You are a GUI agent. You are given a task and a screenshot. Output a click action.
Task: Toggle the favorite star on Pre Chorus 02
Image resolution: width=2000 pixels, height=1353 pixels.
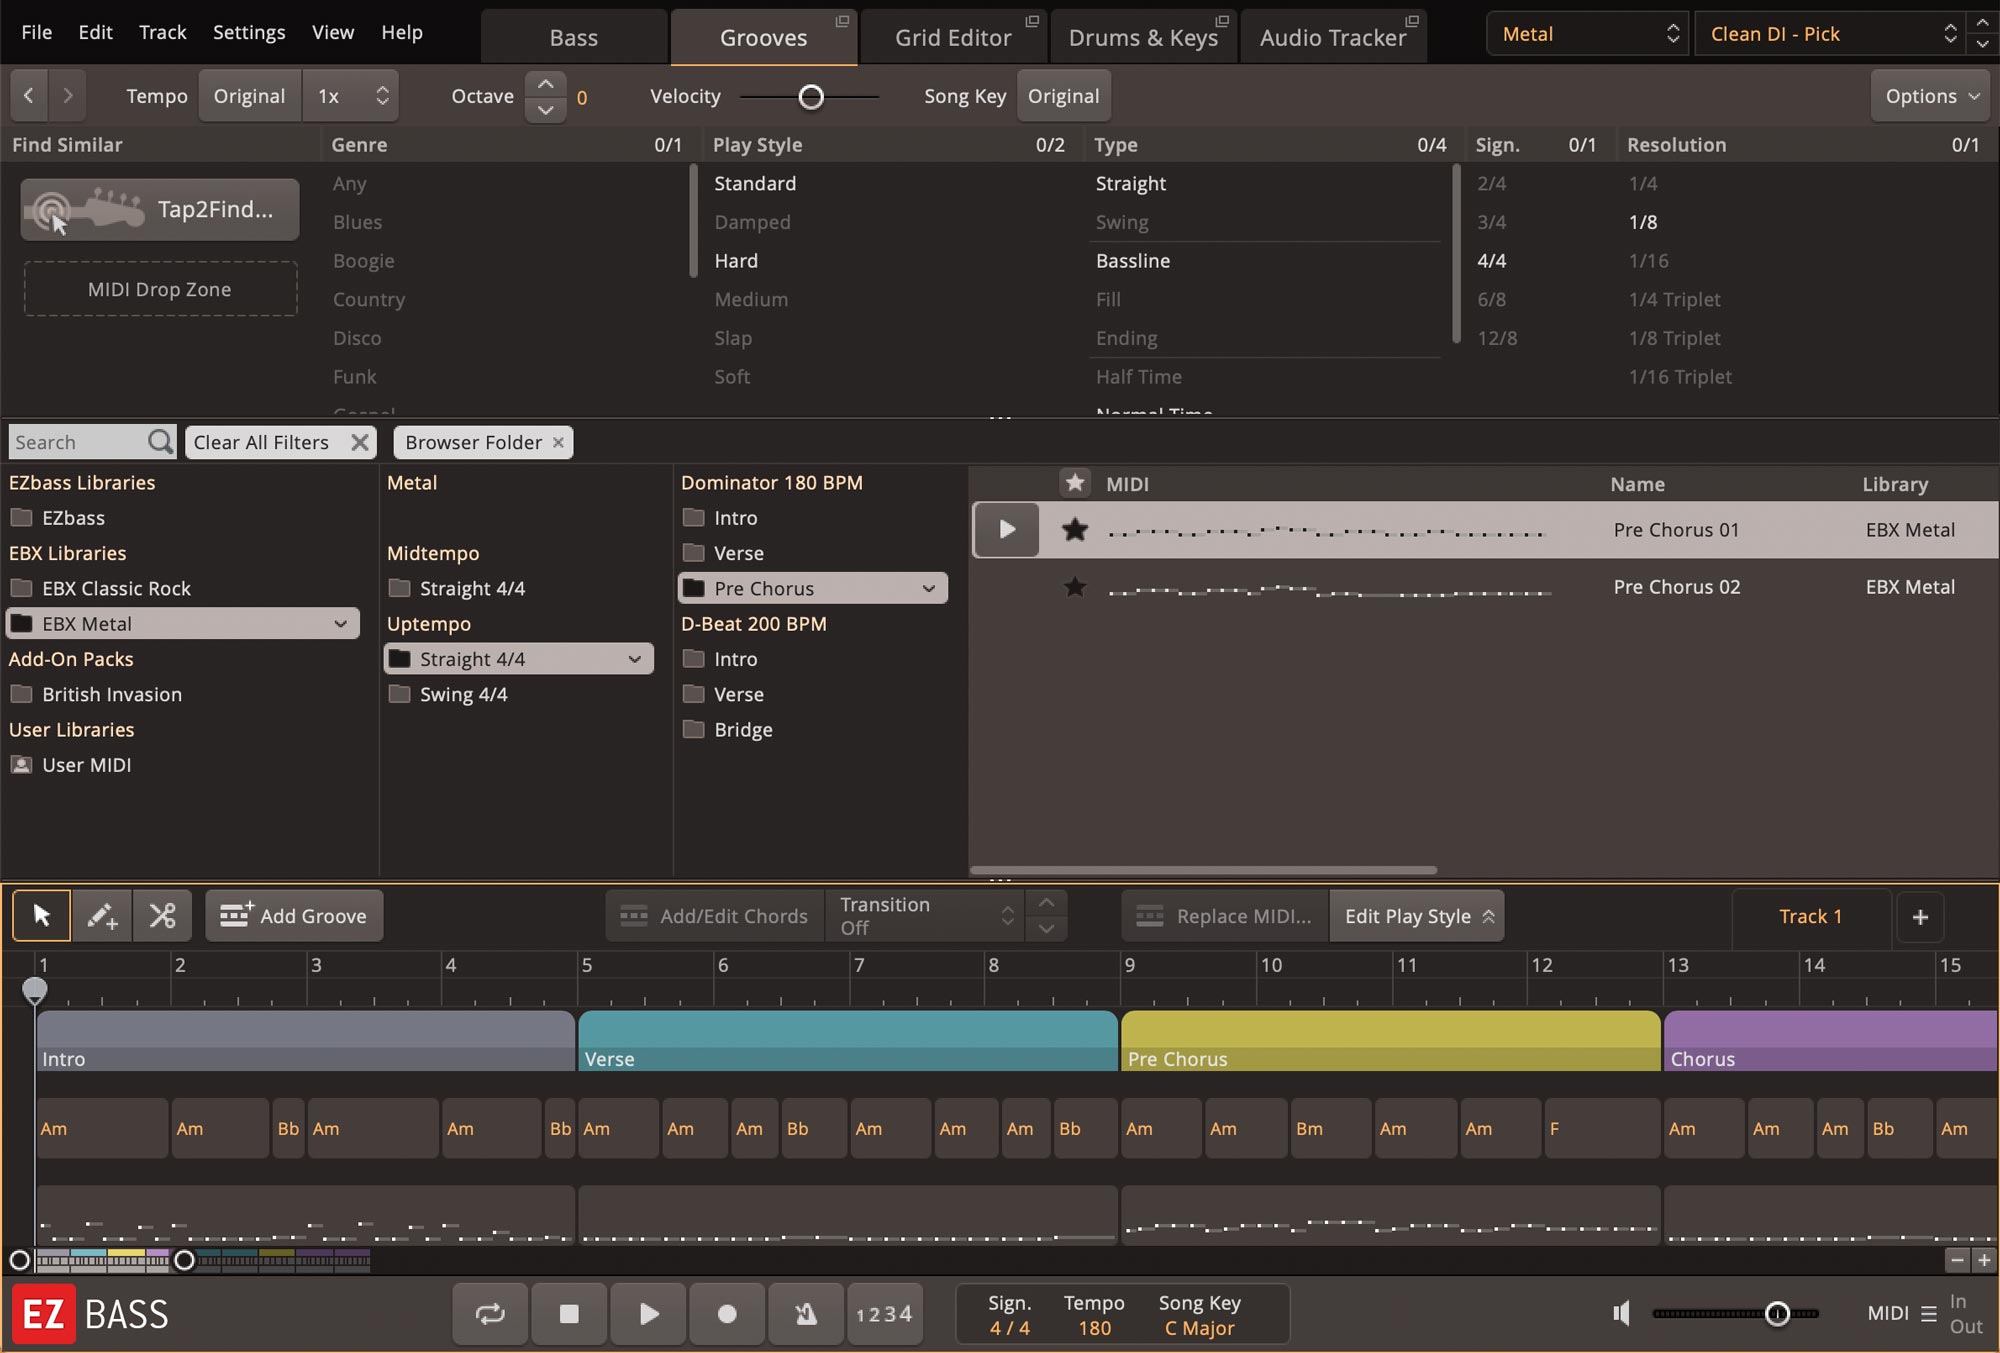(x=1075, y=587)
